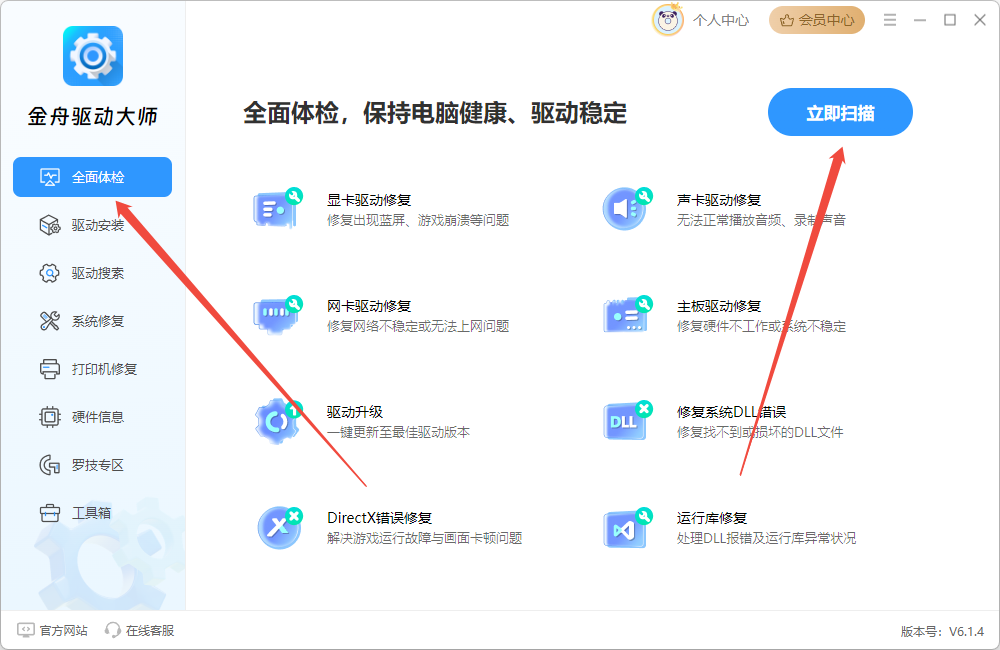Select 驱动升级 title text

[355, 412]
